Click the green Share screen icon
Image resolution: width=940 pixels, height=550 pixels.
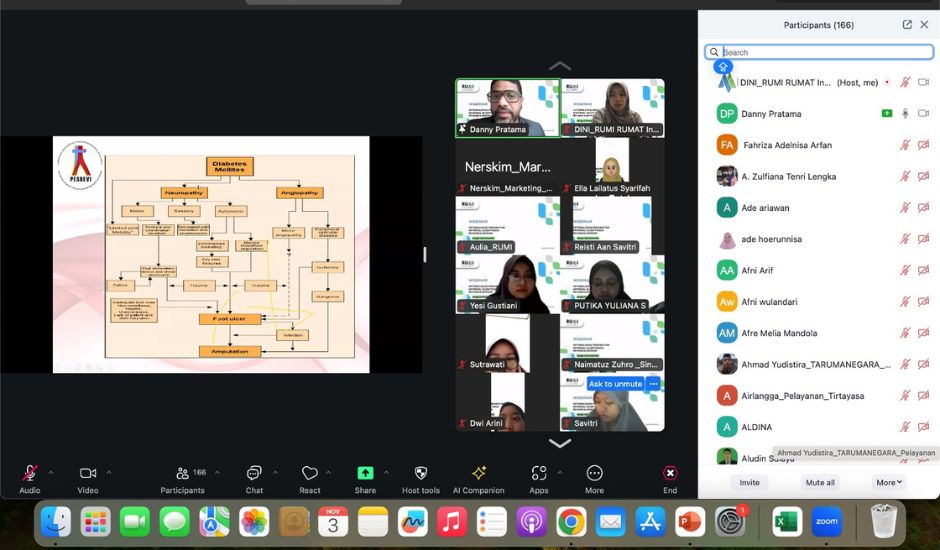365,473
